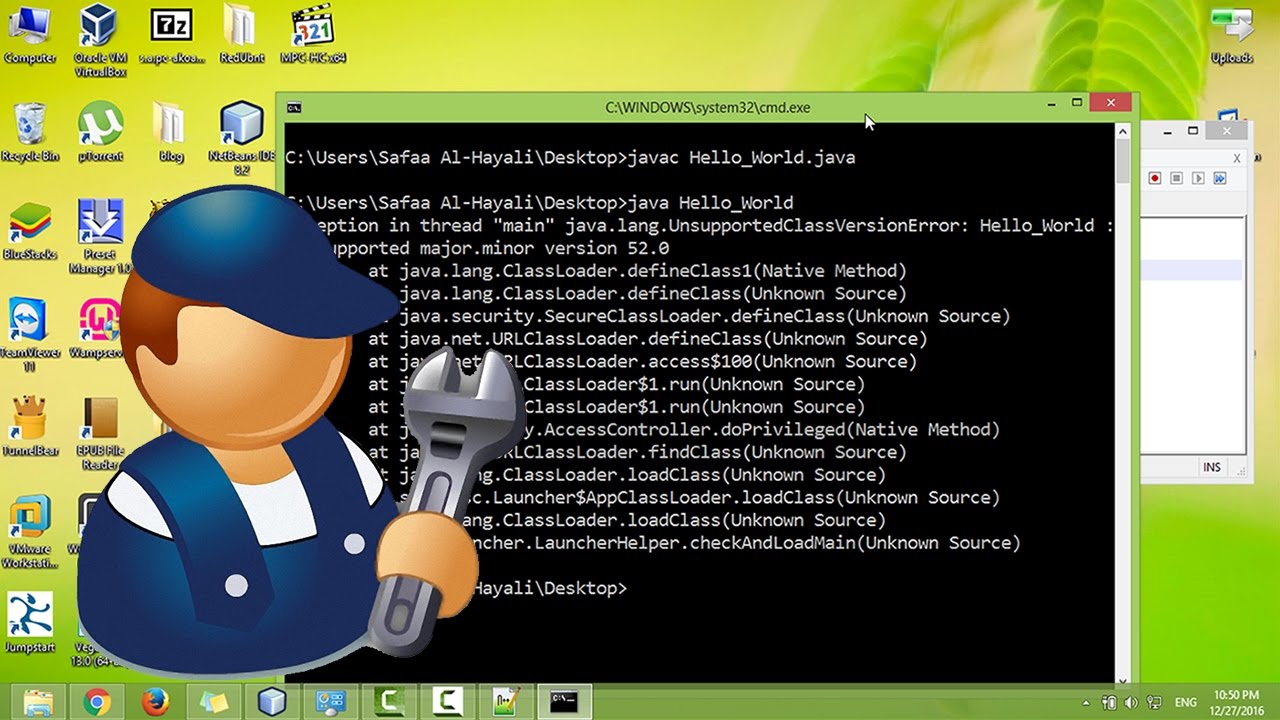
Task: Launch the Jumpstart desktop shortcut
Action: click(30, 621)
